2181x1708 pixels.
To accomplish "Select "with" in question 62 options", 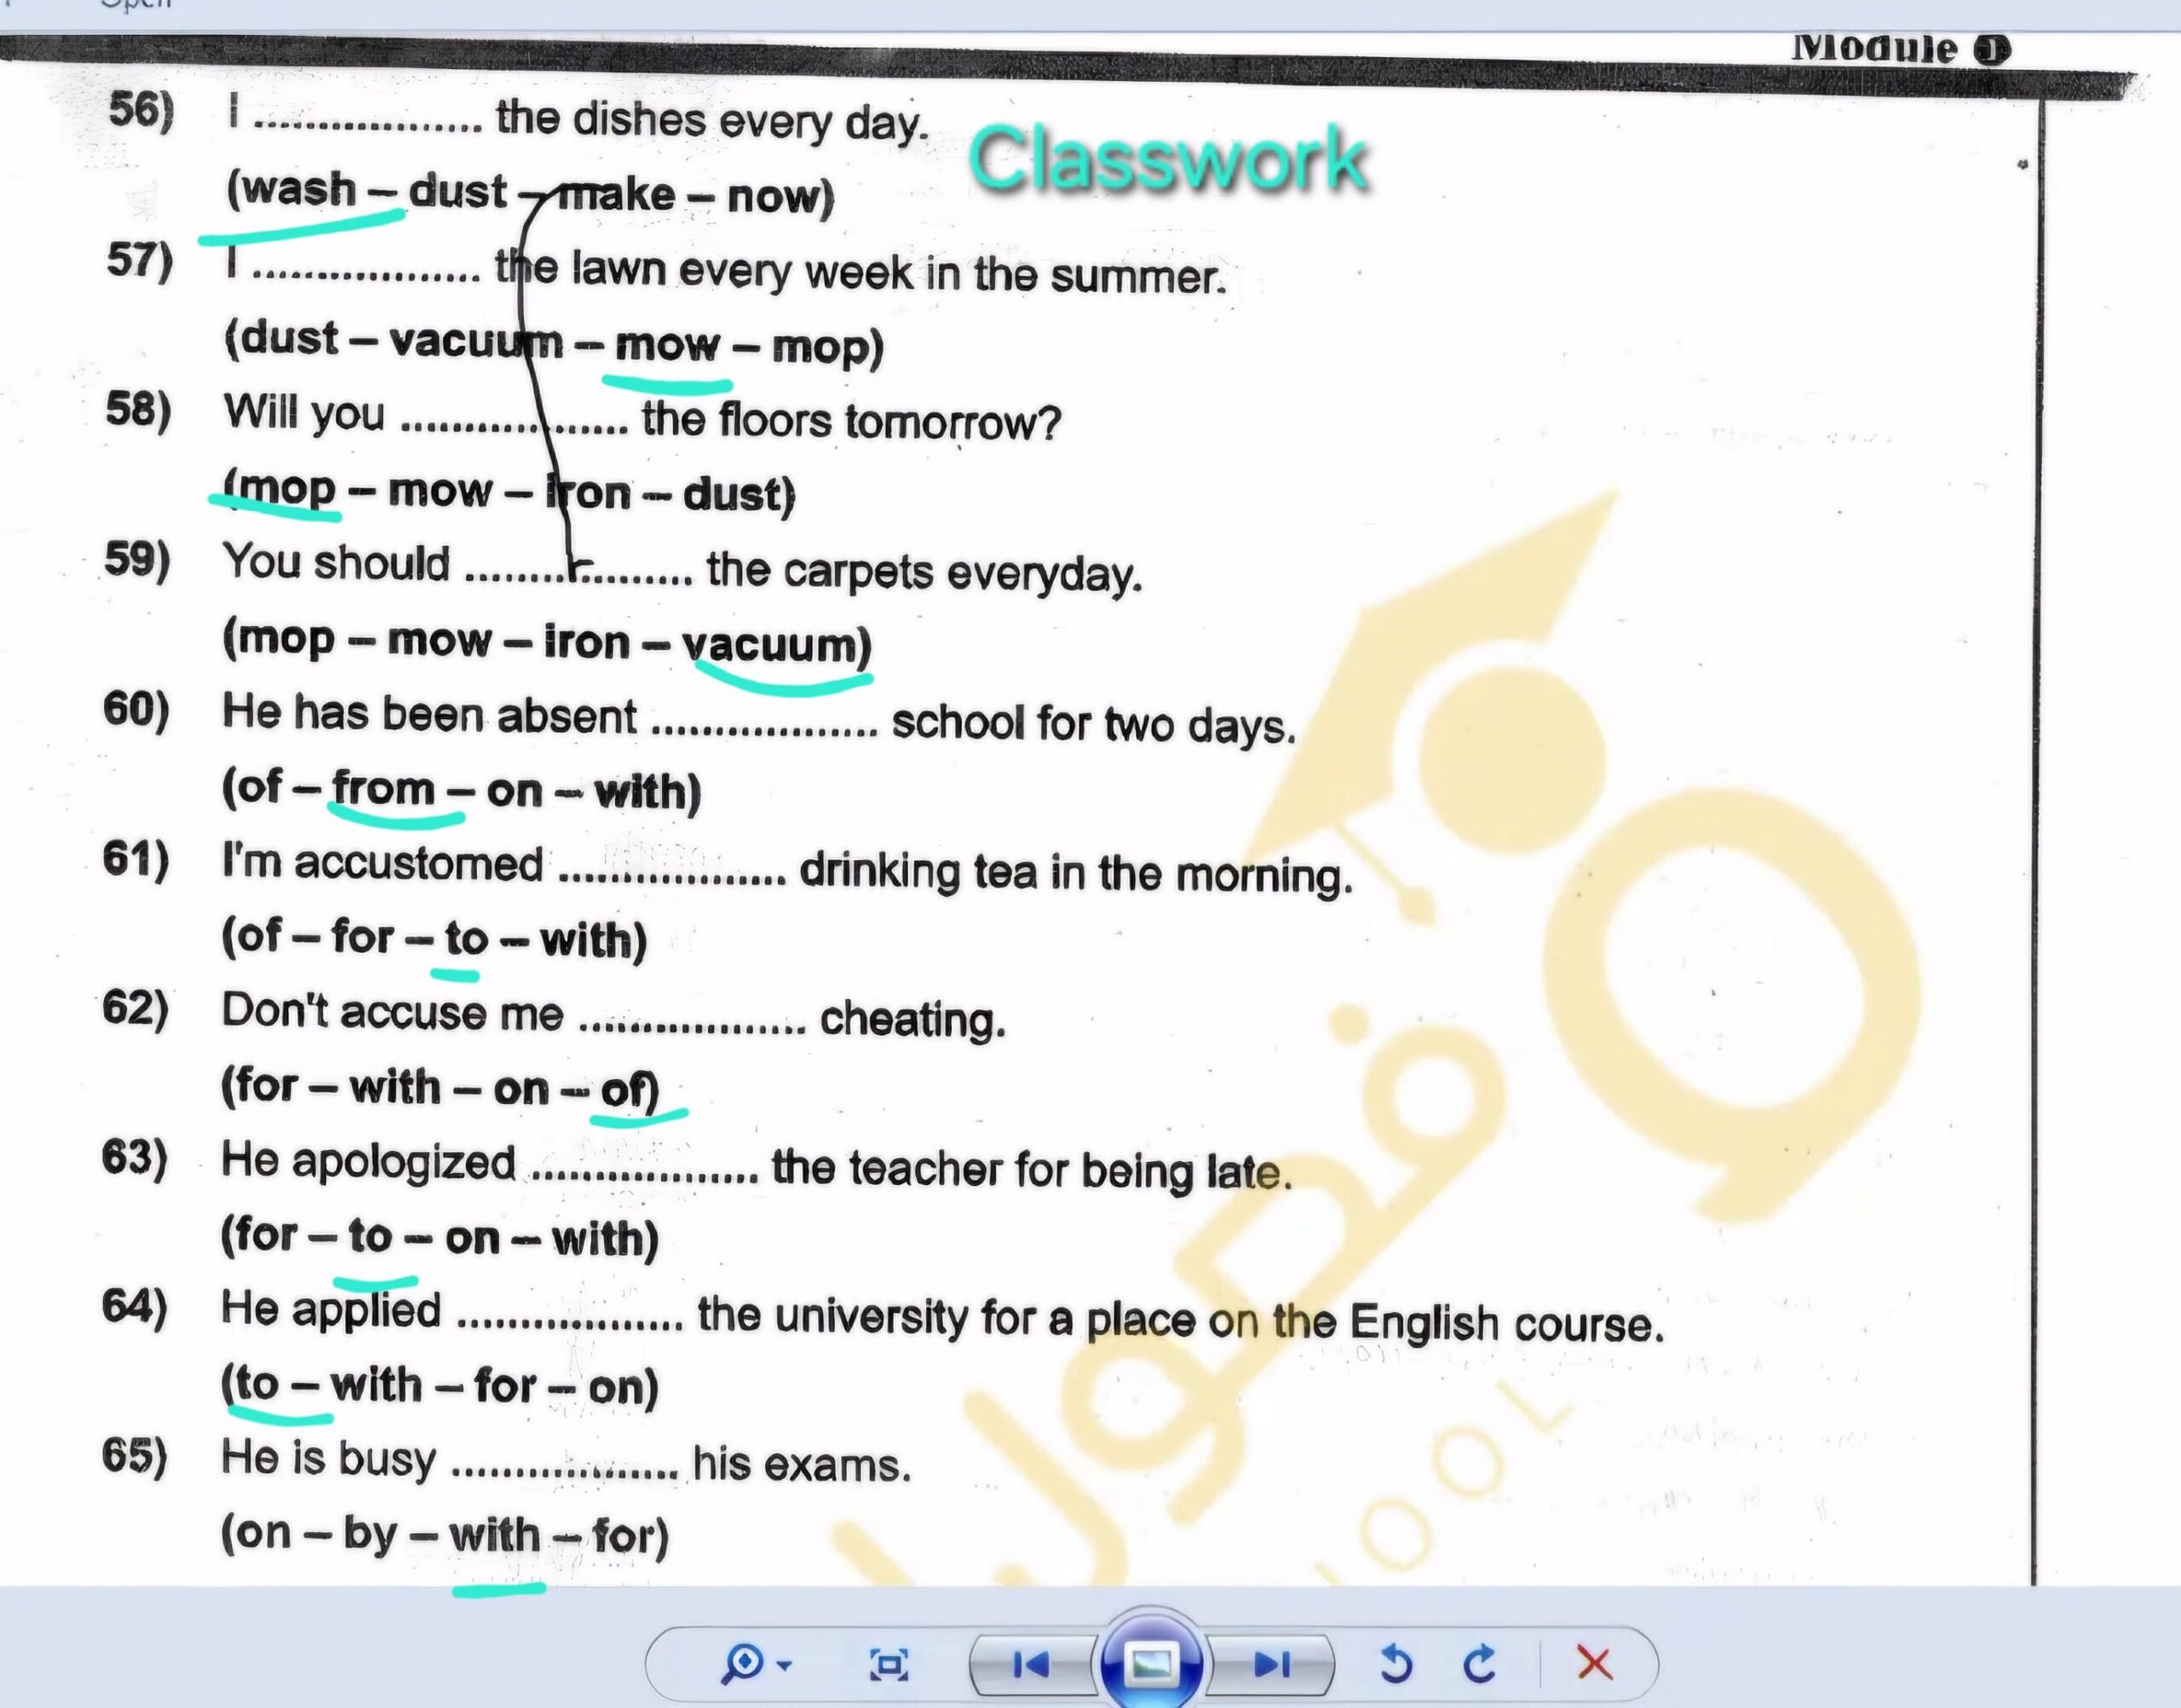I will pyautogui.click(x=395, y=1086).
